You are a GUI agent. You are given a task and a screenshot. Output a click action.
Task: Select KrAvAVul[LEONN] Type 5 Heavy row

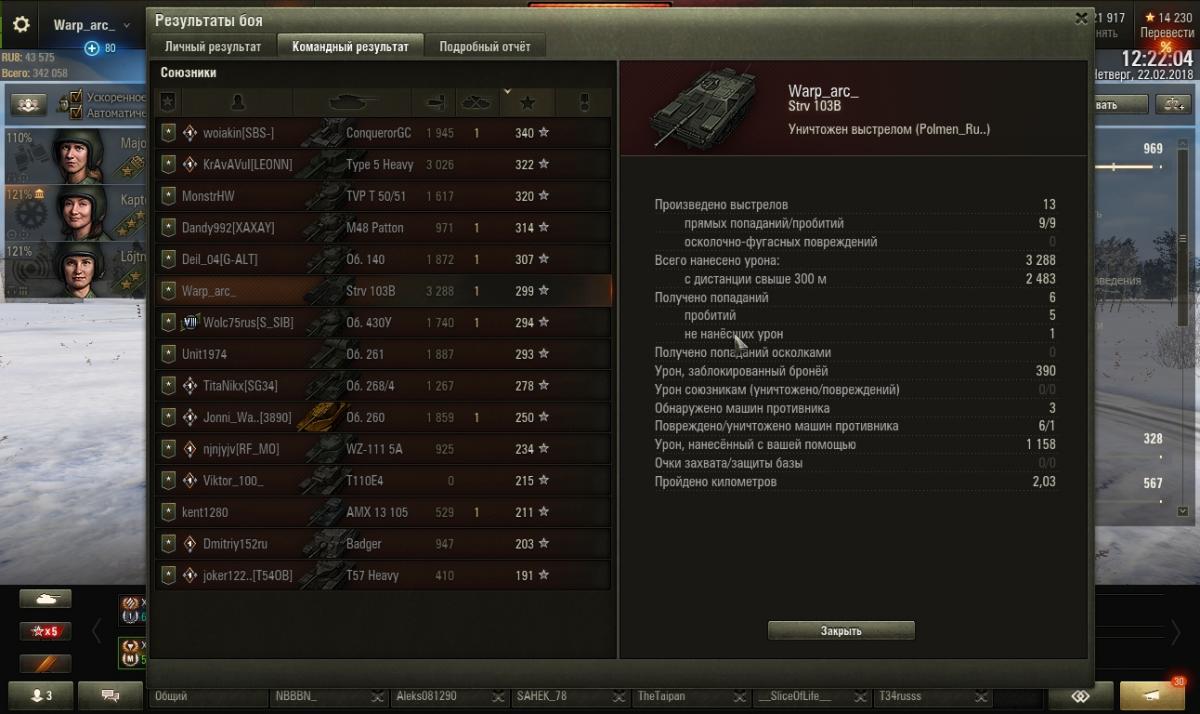click(x=382, y=164)
